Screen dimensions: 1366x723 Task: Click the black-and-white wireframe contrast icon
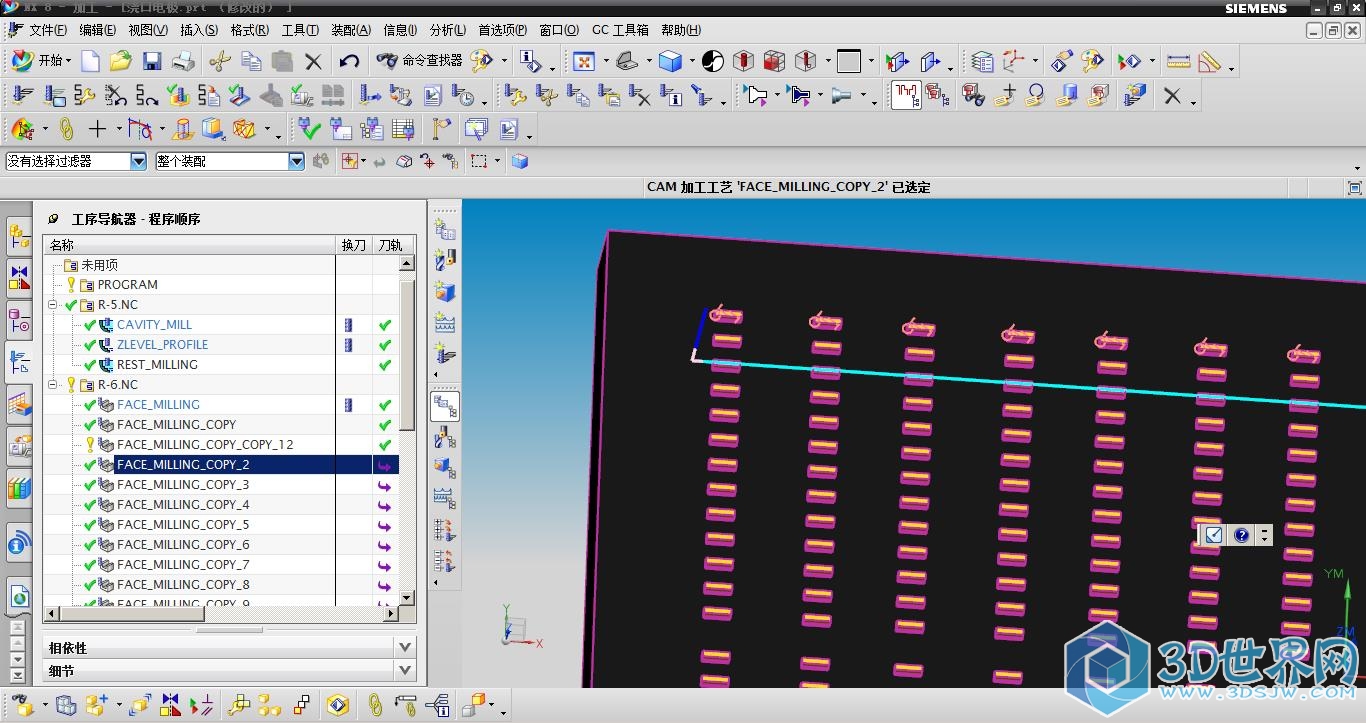pos(713,61)
